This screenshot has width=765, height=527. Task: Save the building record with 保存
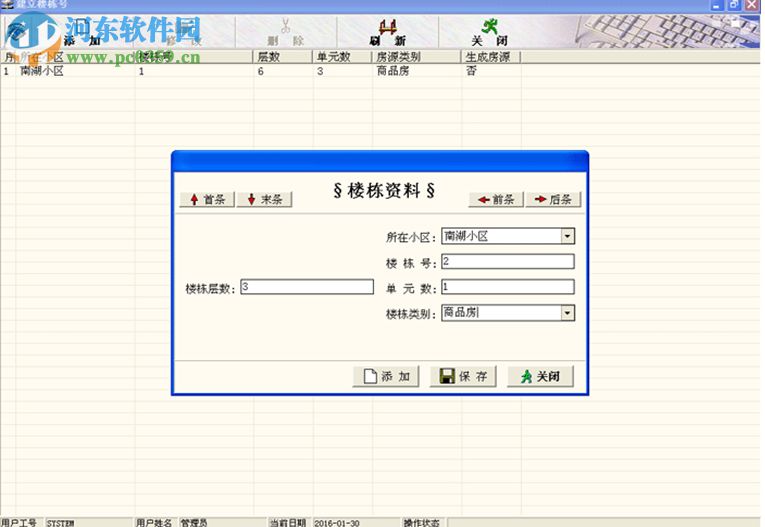[x=463, y=376]
